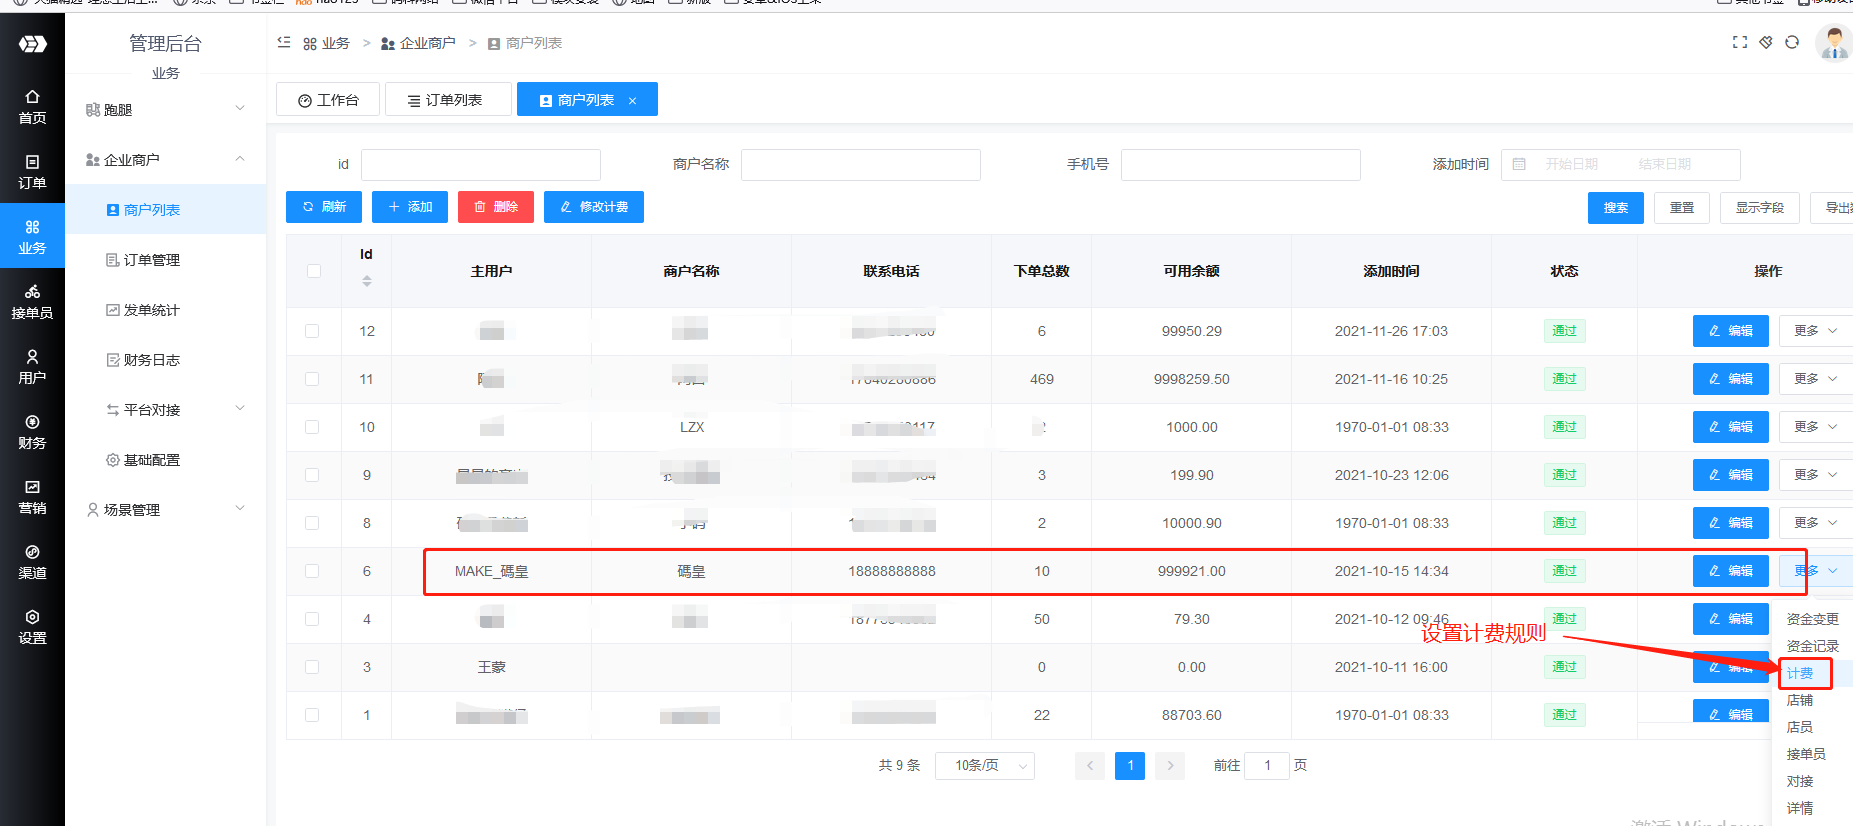Click the 前往 page number input
Image resolution: width=1853 pixels, height=826 pixels.
1267,766
